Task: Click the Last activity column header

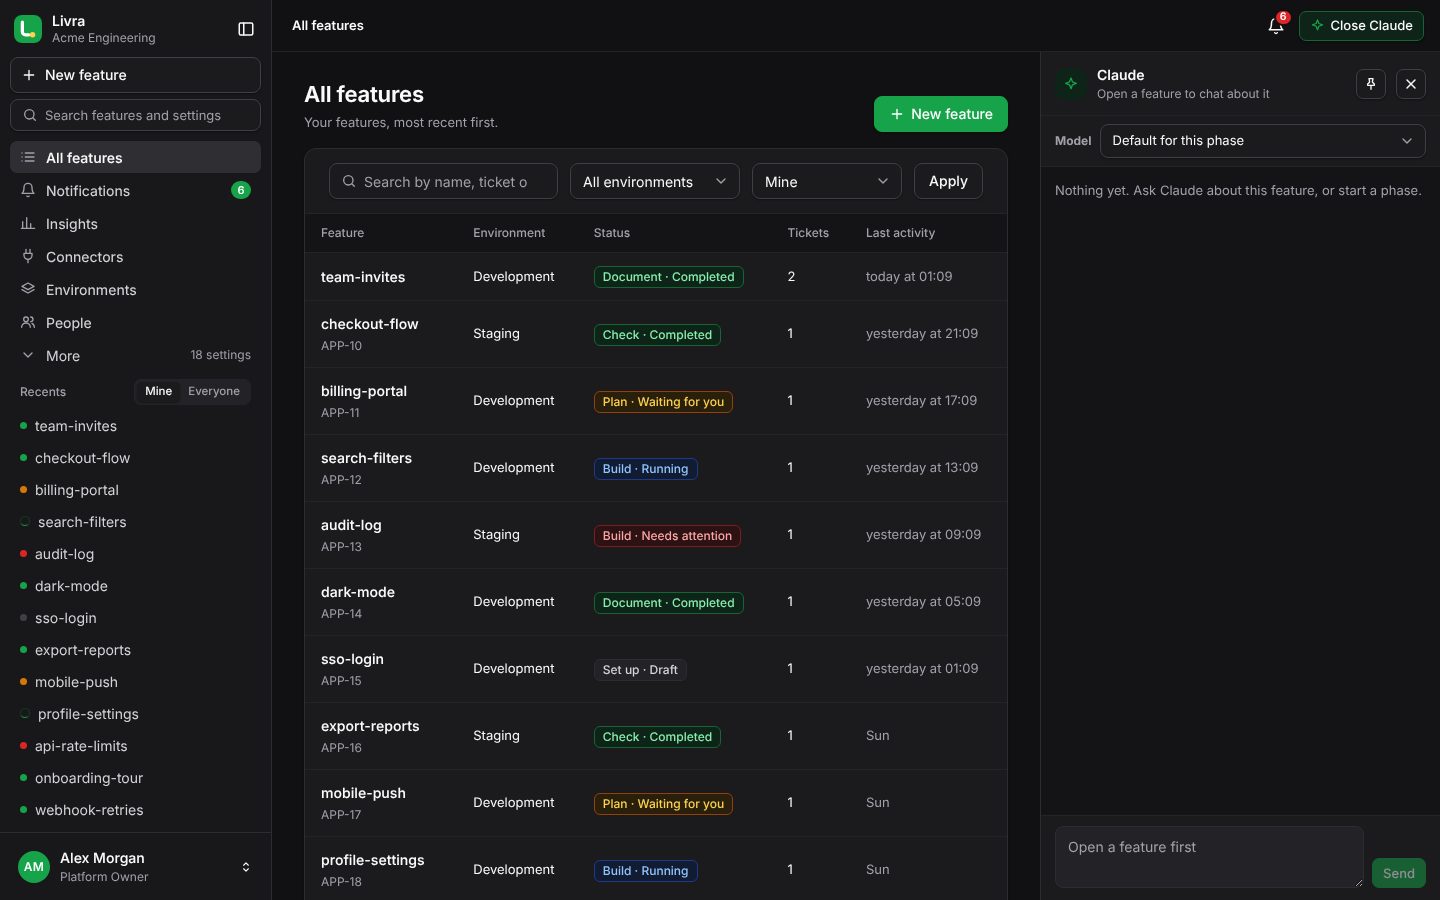Action: [x=900, y=233]
